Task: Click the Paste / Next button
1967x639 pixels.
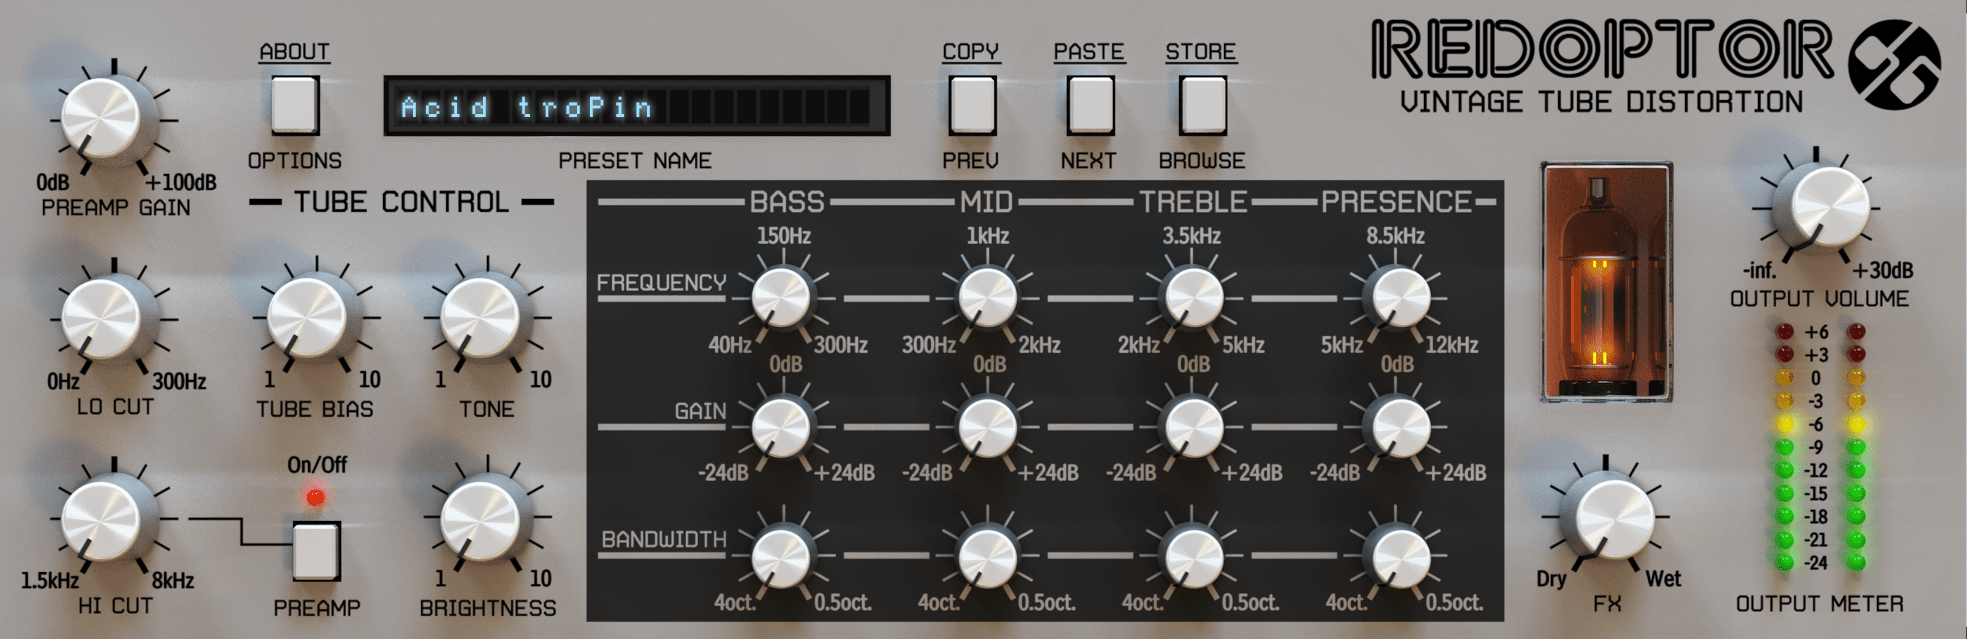Action: pos(1091,104)
